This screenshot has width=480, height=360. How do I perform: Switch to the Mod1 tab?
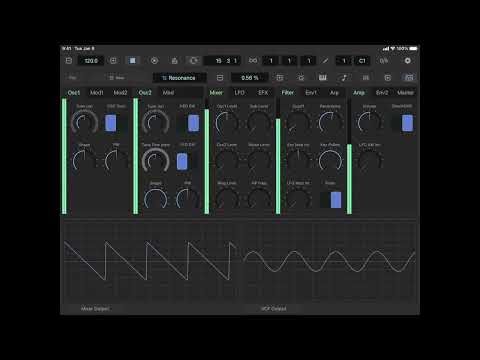click(x=97, y=93)
